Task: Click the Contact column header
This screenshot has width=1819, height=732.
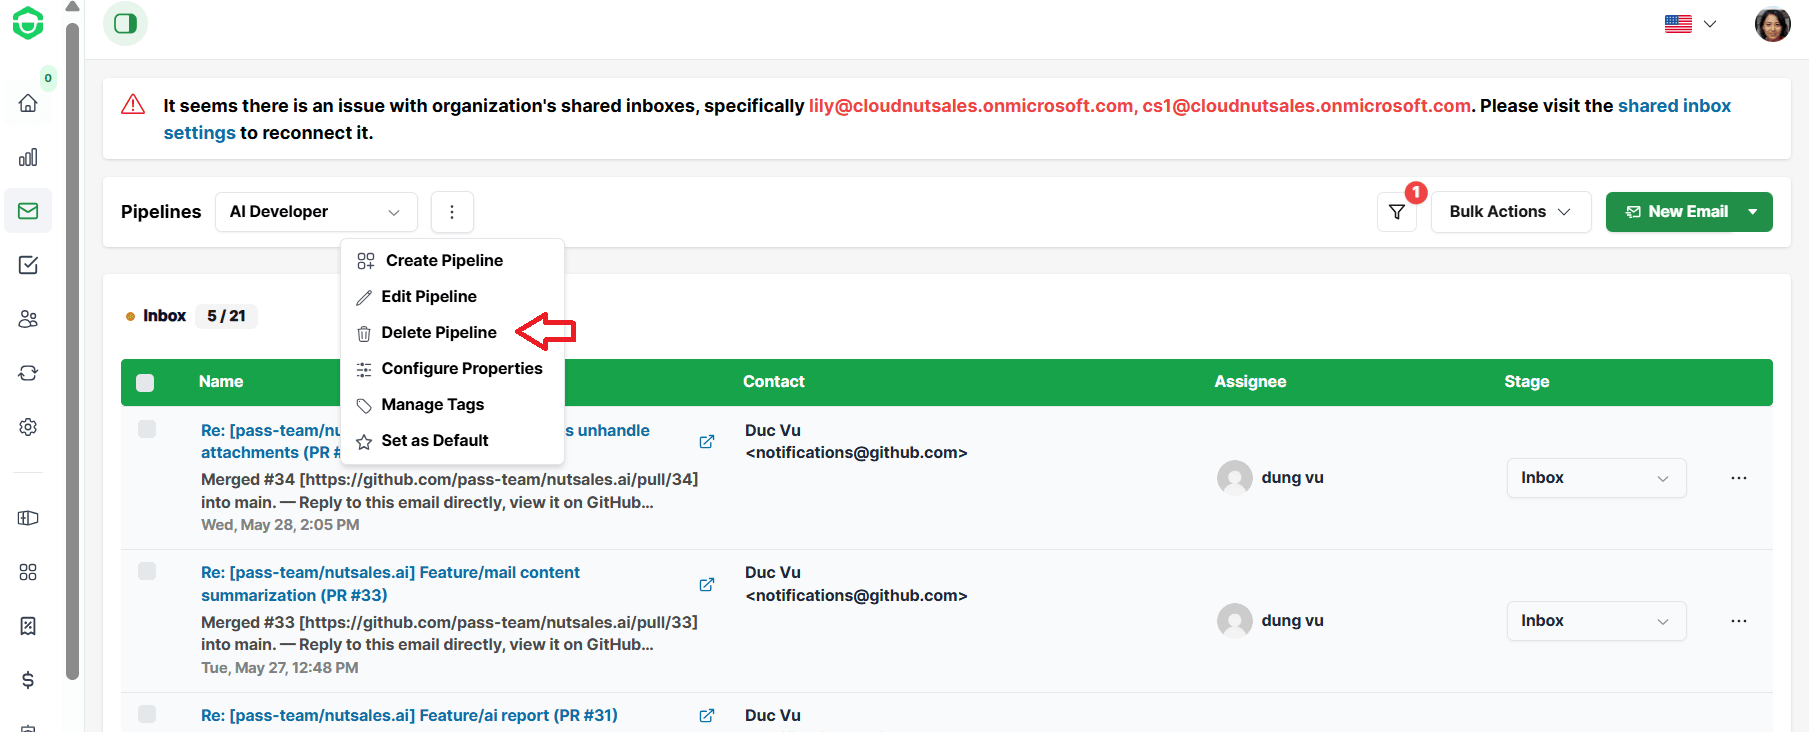Action: coord(774,382)
